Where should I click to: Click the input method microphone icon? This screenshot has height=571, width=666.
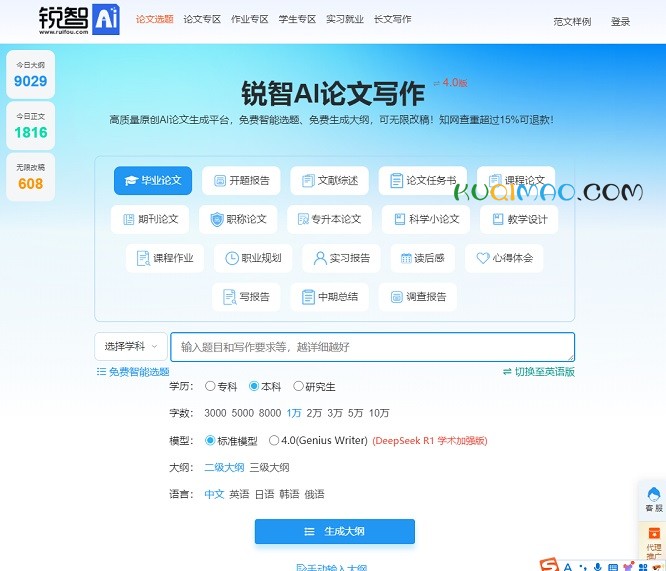pyautogui.click(x=598, y=567)
